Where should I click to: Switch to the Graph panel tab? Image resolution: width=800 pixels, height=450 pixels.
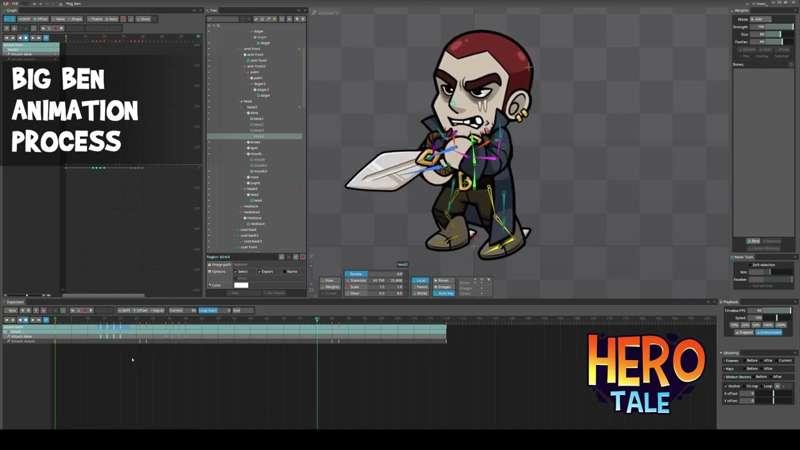tap(12, 11)
